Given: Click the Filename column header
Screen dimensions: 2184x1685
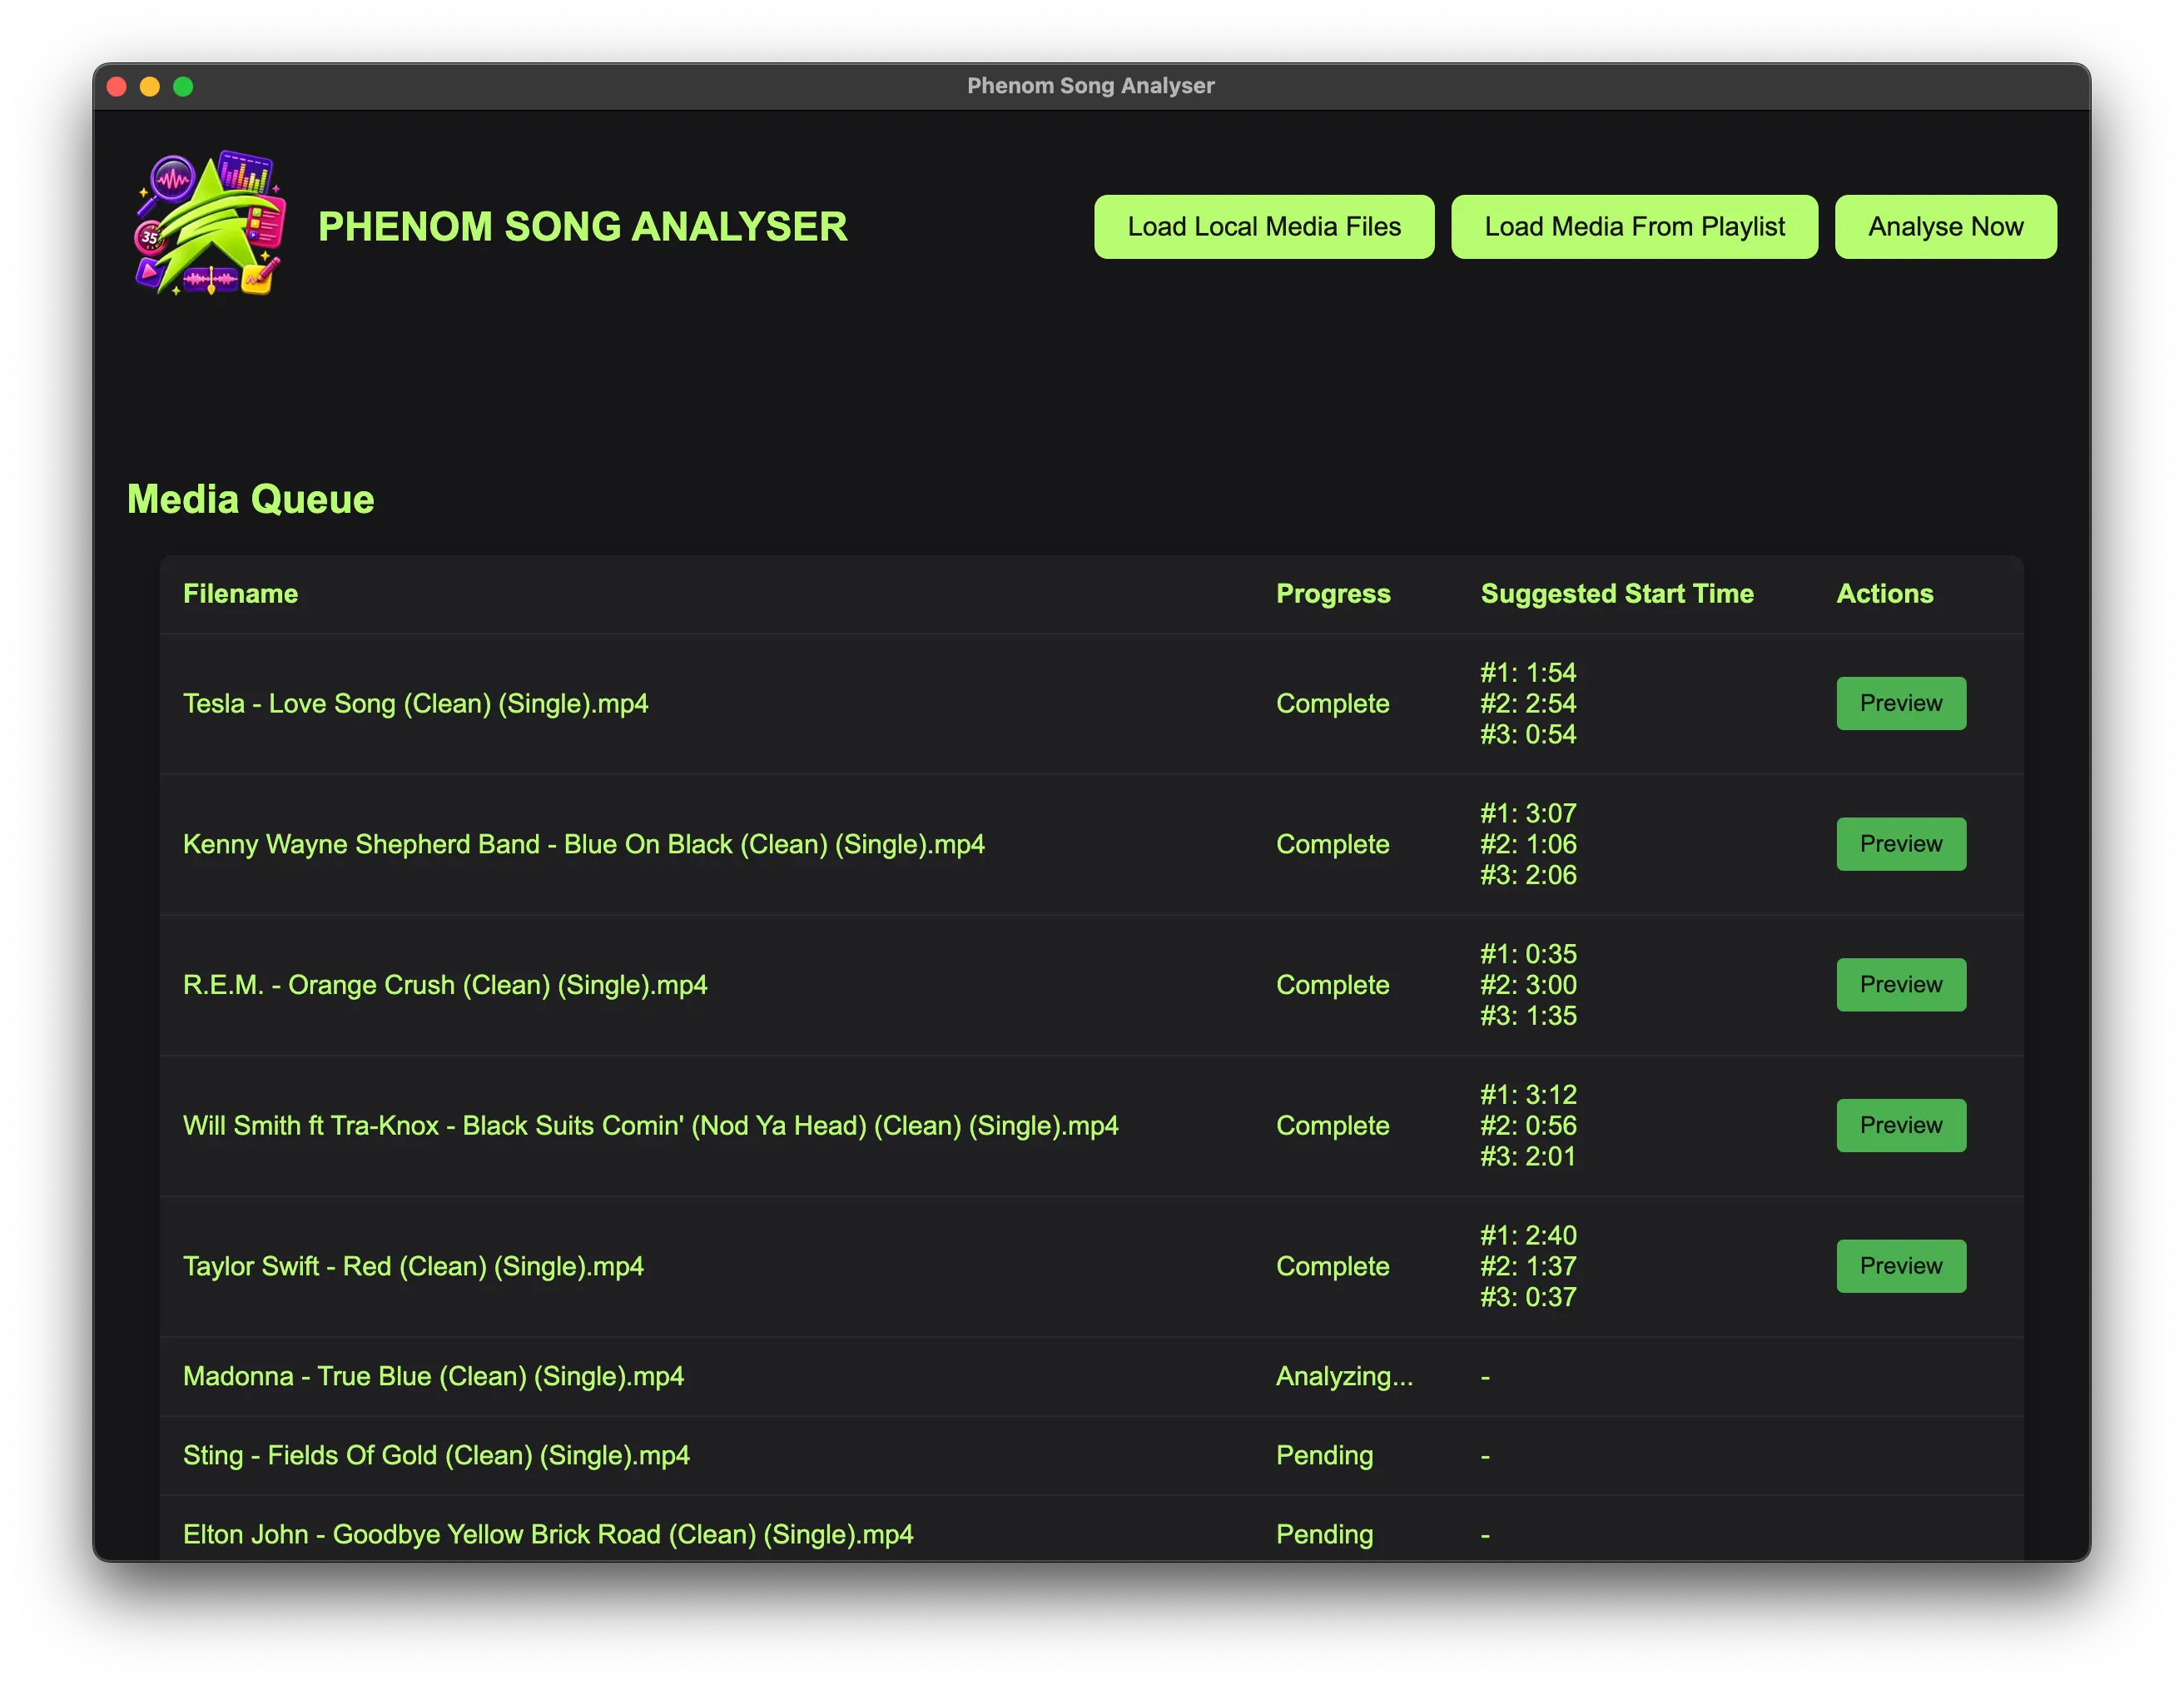Looking at the screenshot, I should pyautogui.click(x=240, y=594).
